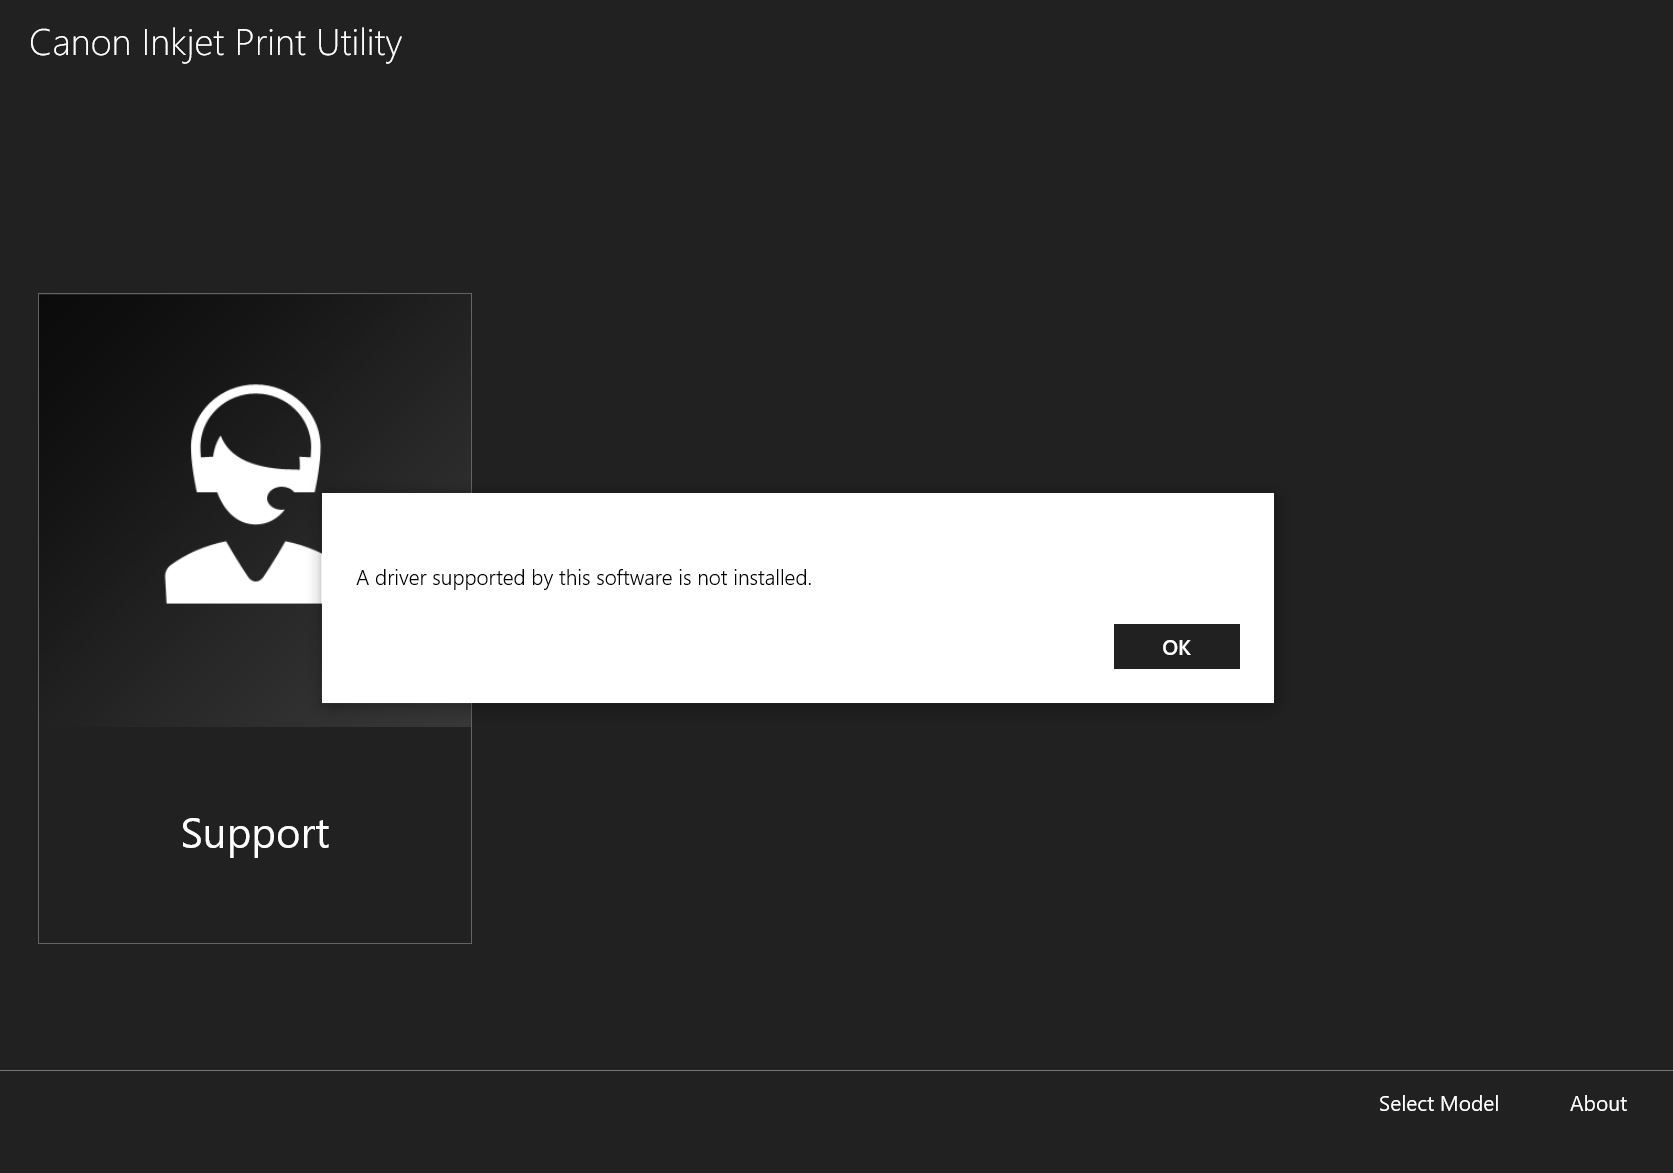Open Select Model in the bottom bar
Screen dimensions: 1673x1173
[x=1438, y=1104]
